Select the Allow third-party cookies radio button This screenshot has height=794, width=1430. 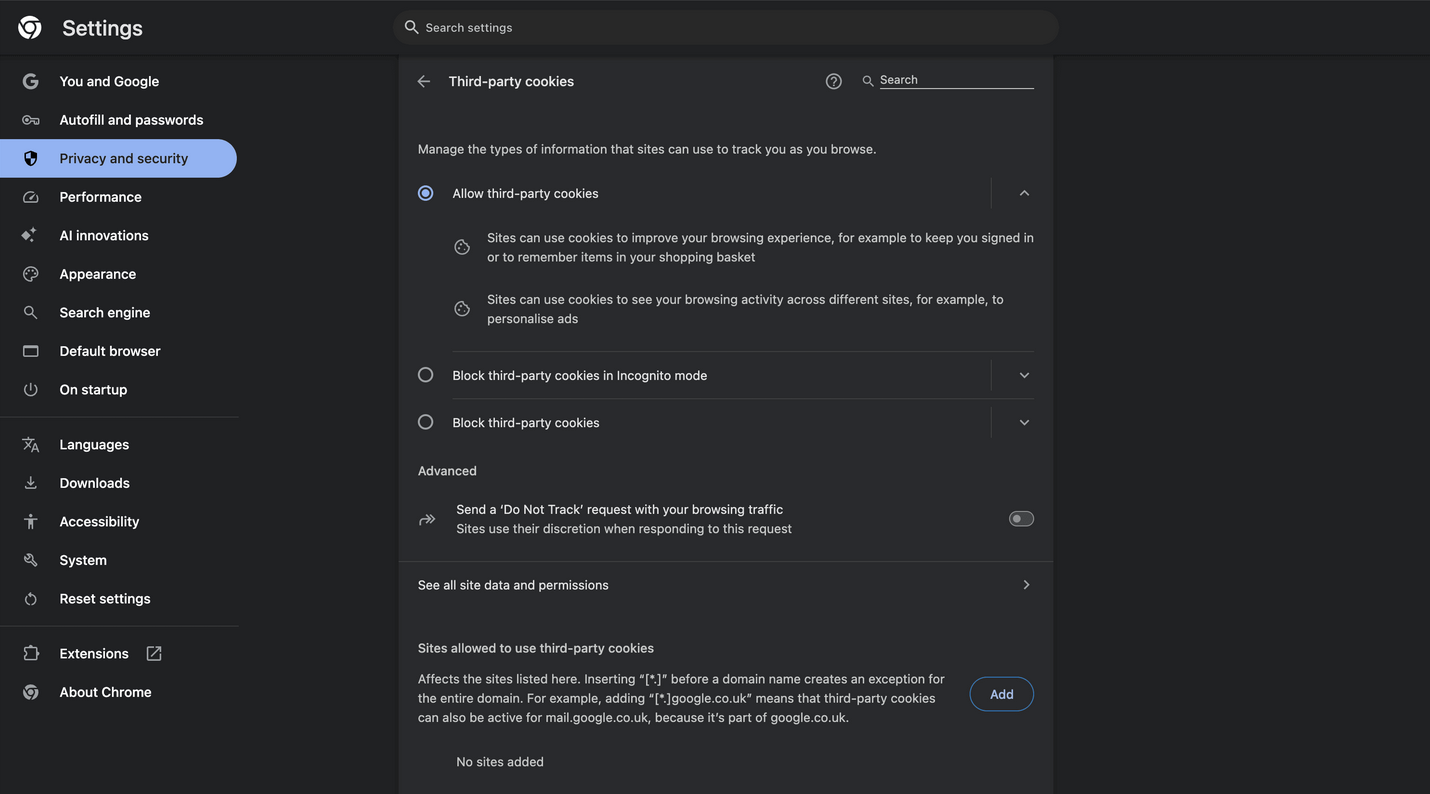(x=426, y=193)
